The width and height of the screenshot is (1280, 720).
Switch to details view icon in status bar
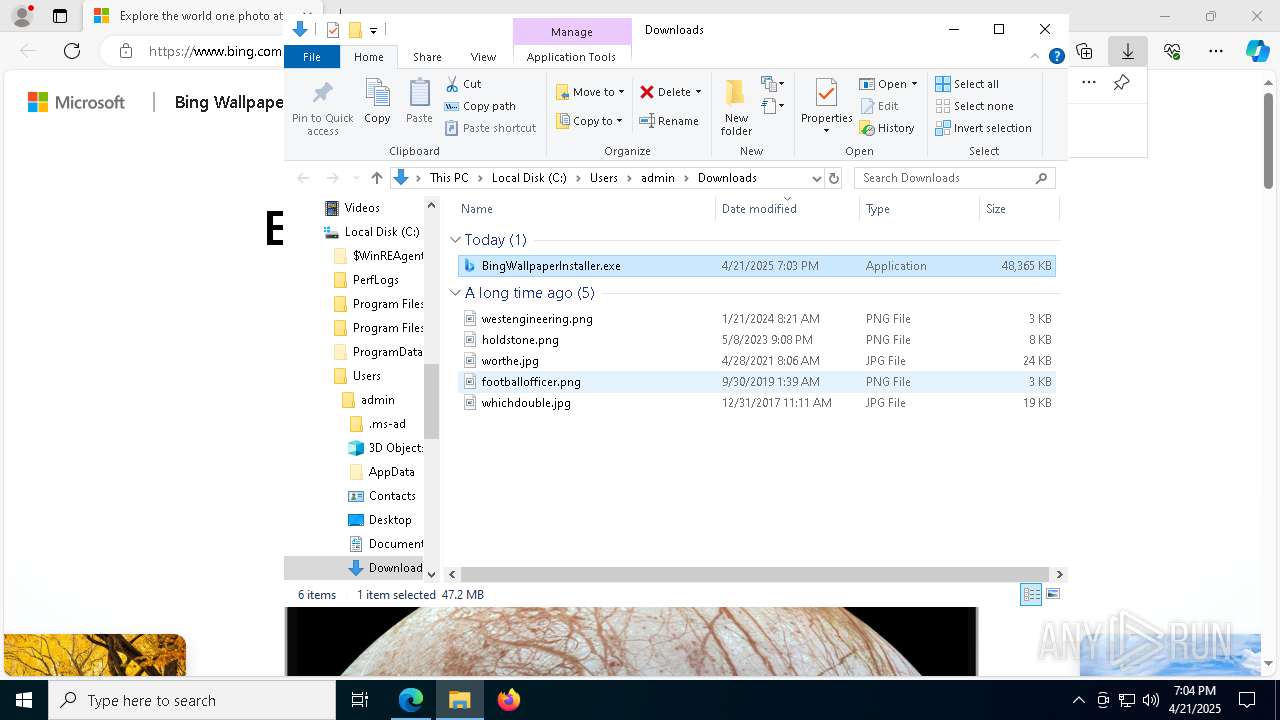pyautogui.click(x=1031, y=594)
